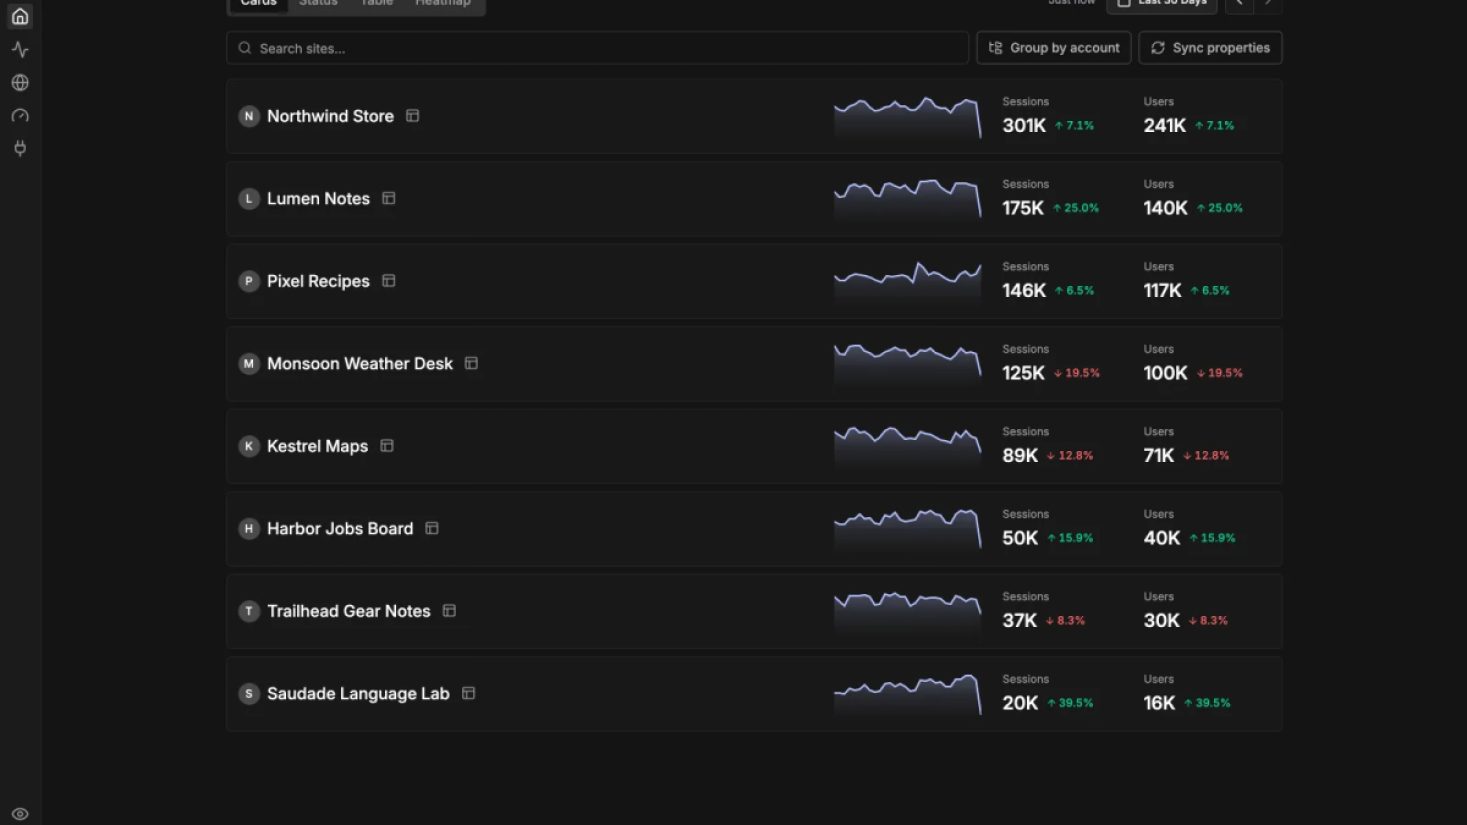Click the Saudade Language Lab sparkline chart
This screenshot has width=1467, height=825.
[x=908, y=694]
